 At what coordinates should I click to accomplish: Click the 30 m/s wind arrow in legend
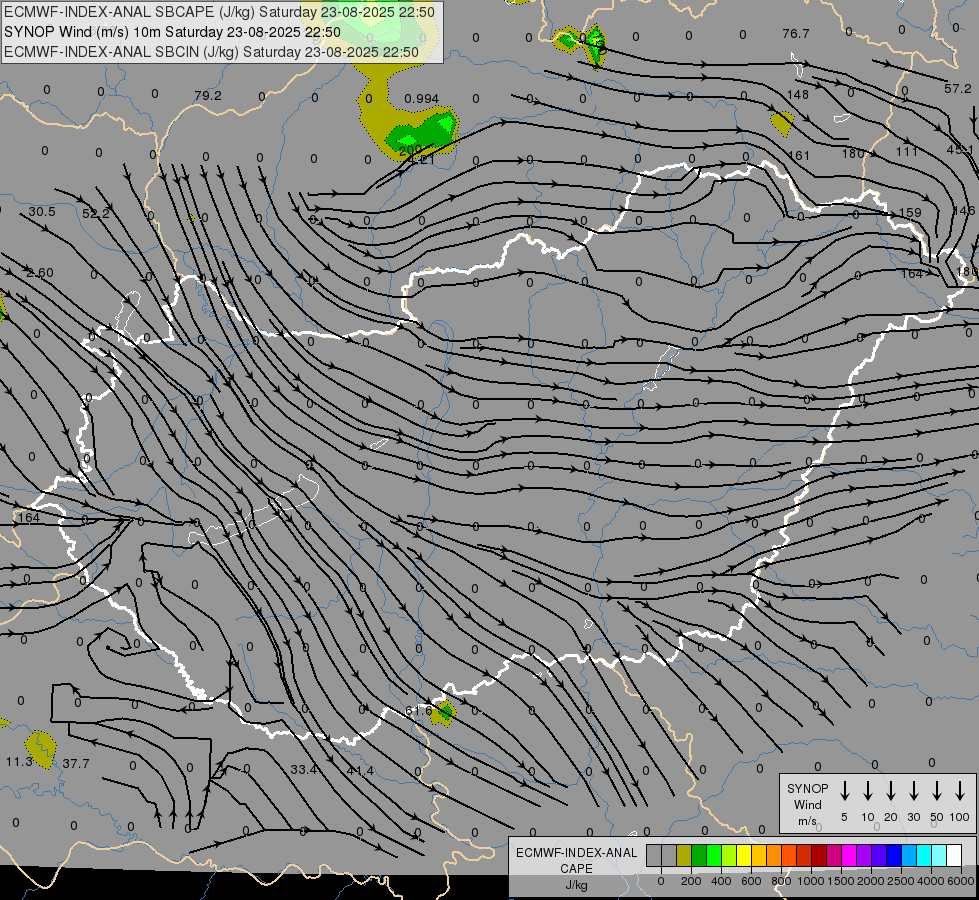913,791
